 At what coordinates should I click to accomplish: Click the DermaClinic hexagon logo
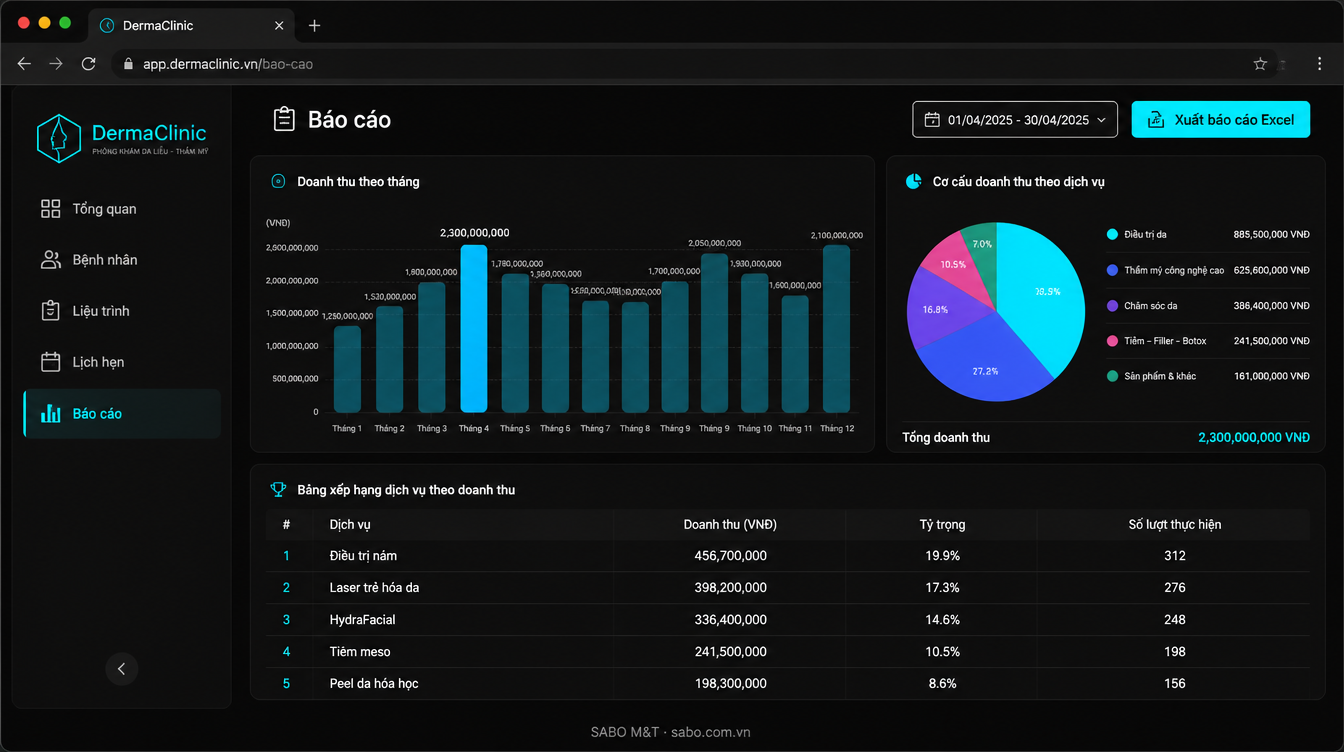58,138
